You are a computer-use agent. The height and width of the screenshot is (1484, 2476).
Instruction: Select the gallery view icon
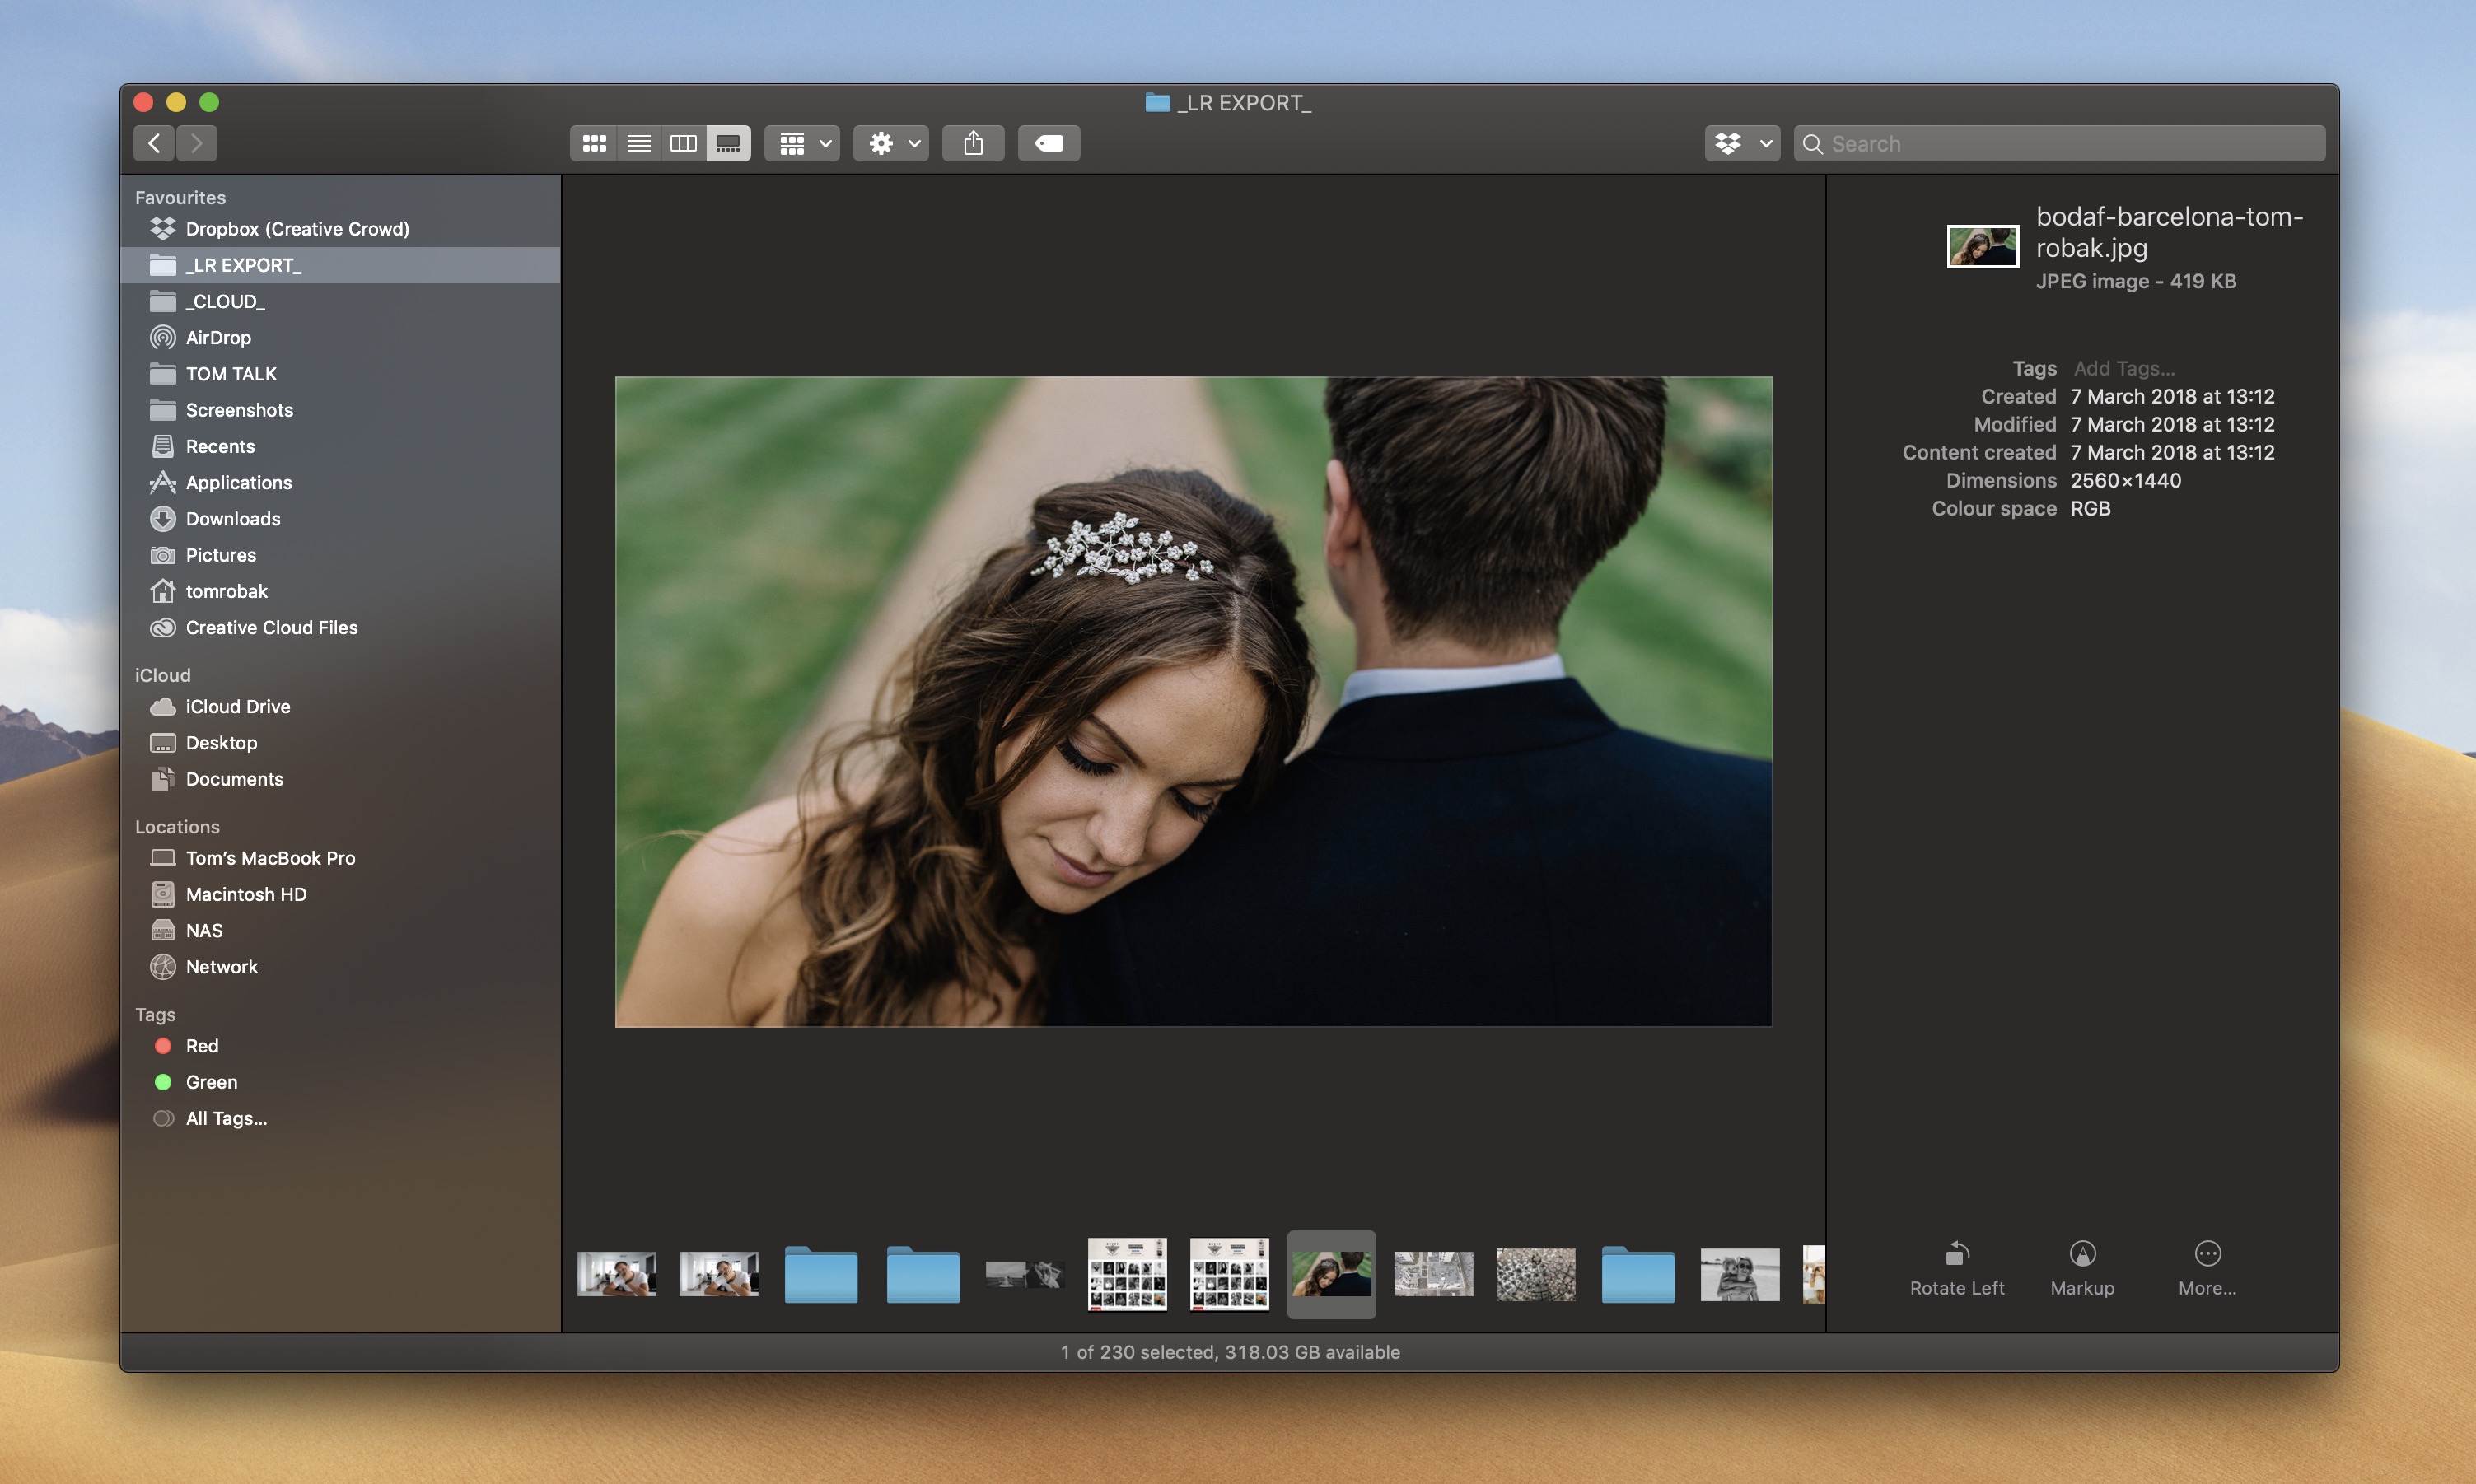point(727,143)
